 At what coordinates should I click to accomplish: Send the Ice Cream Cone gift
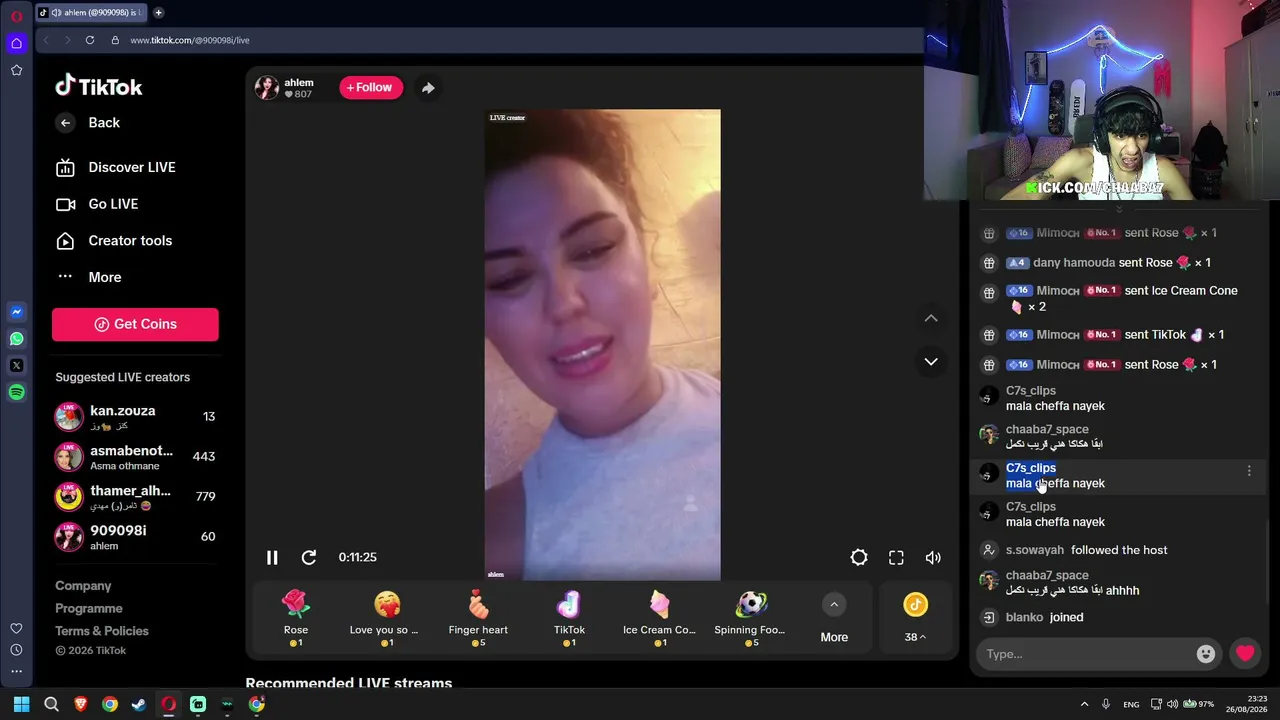(660, 617)
